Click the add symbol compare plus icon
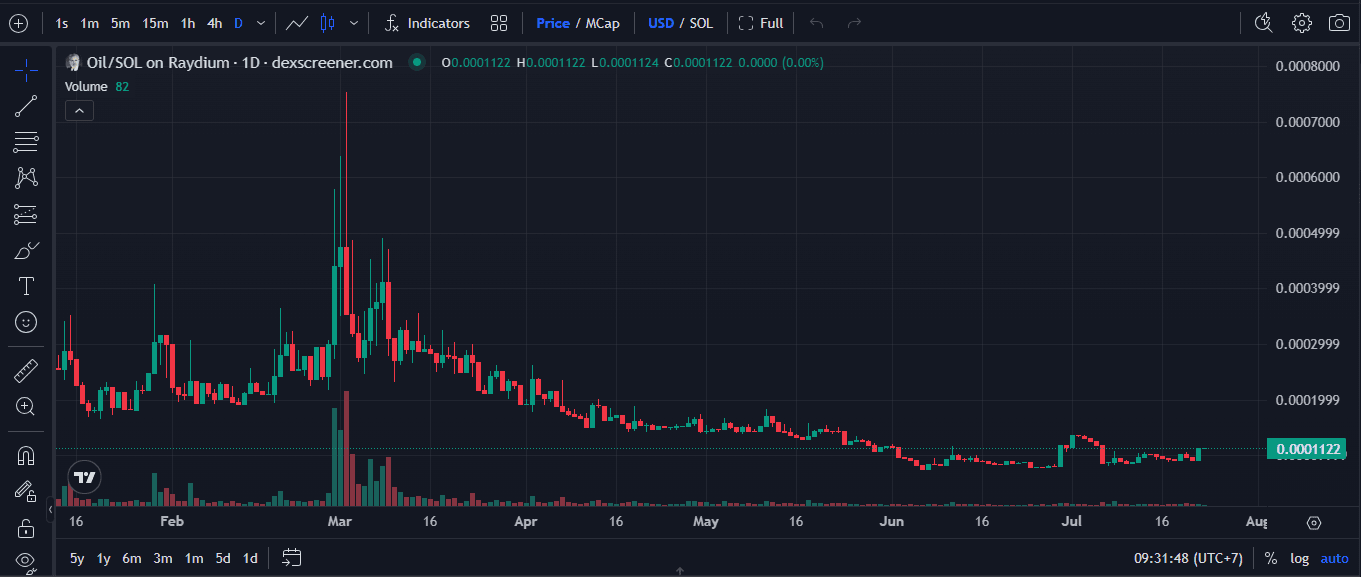The width and height of the screenshot is (1361, 577). [x=18, y=23]
